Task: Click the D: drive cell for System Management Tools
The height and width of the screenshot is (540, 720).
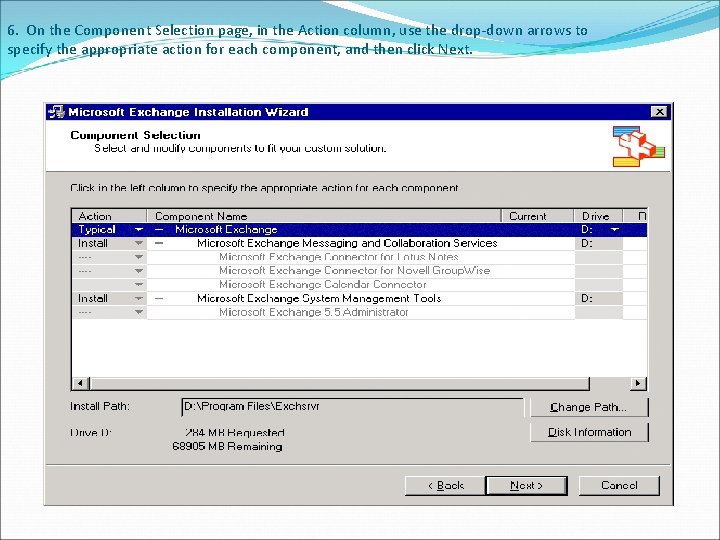Action: [598, 298]
